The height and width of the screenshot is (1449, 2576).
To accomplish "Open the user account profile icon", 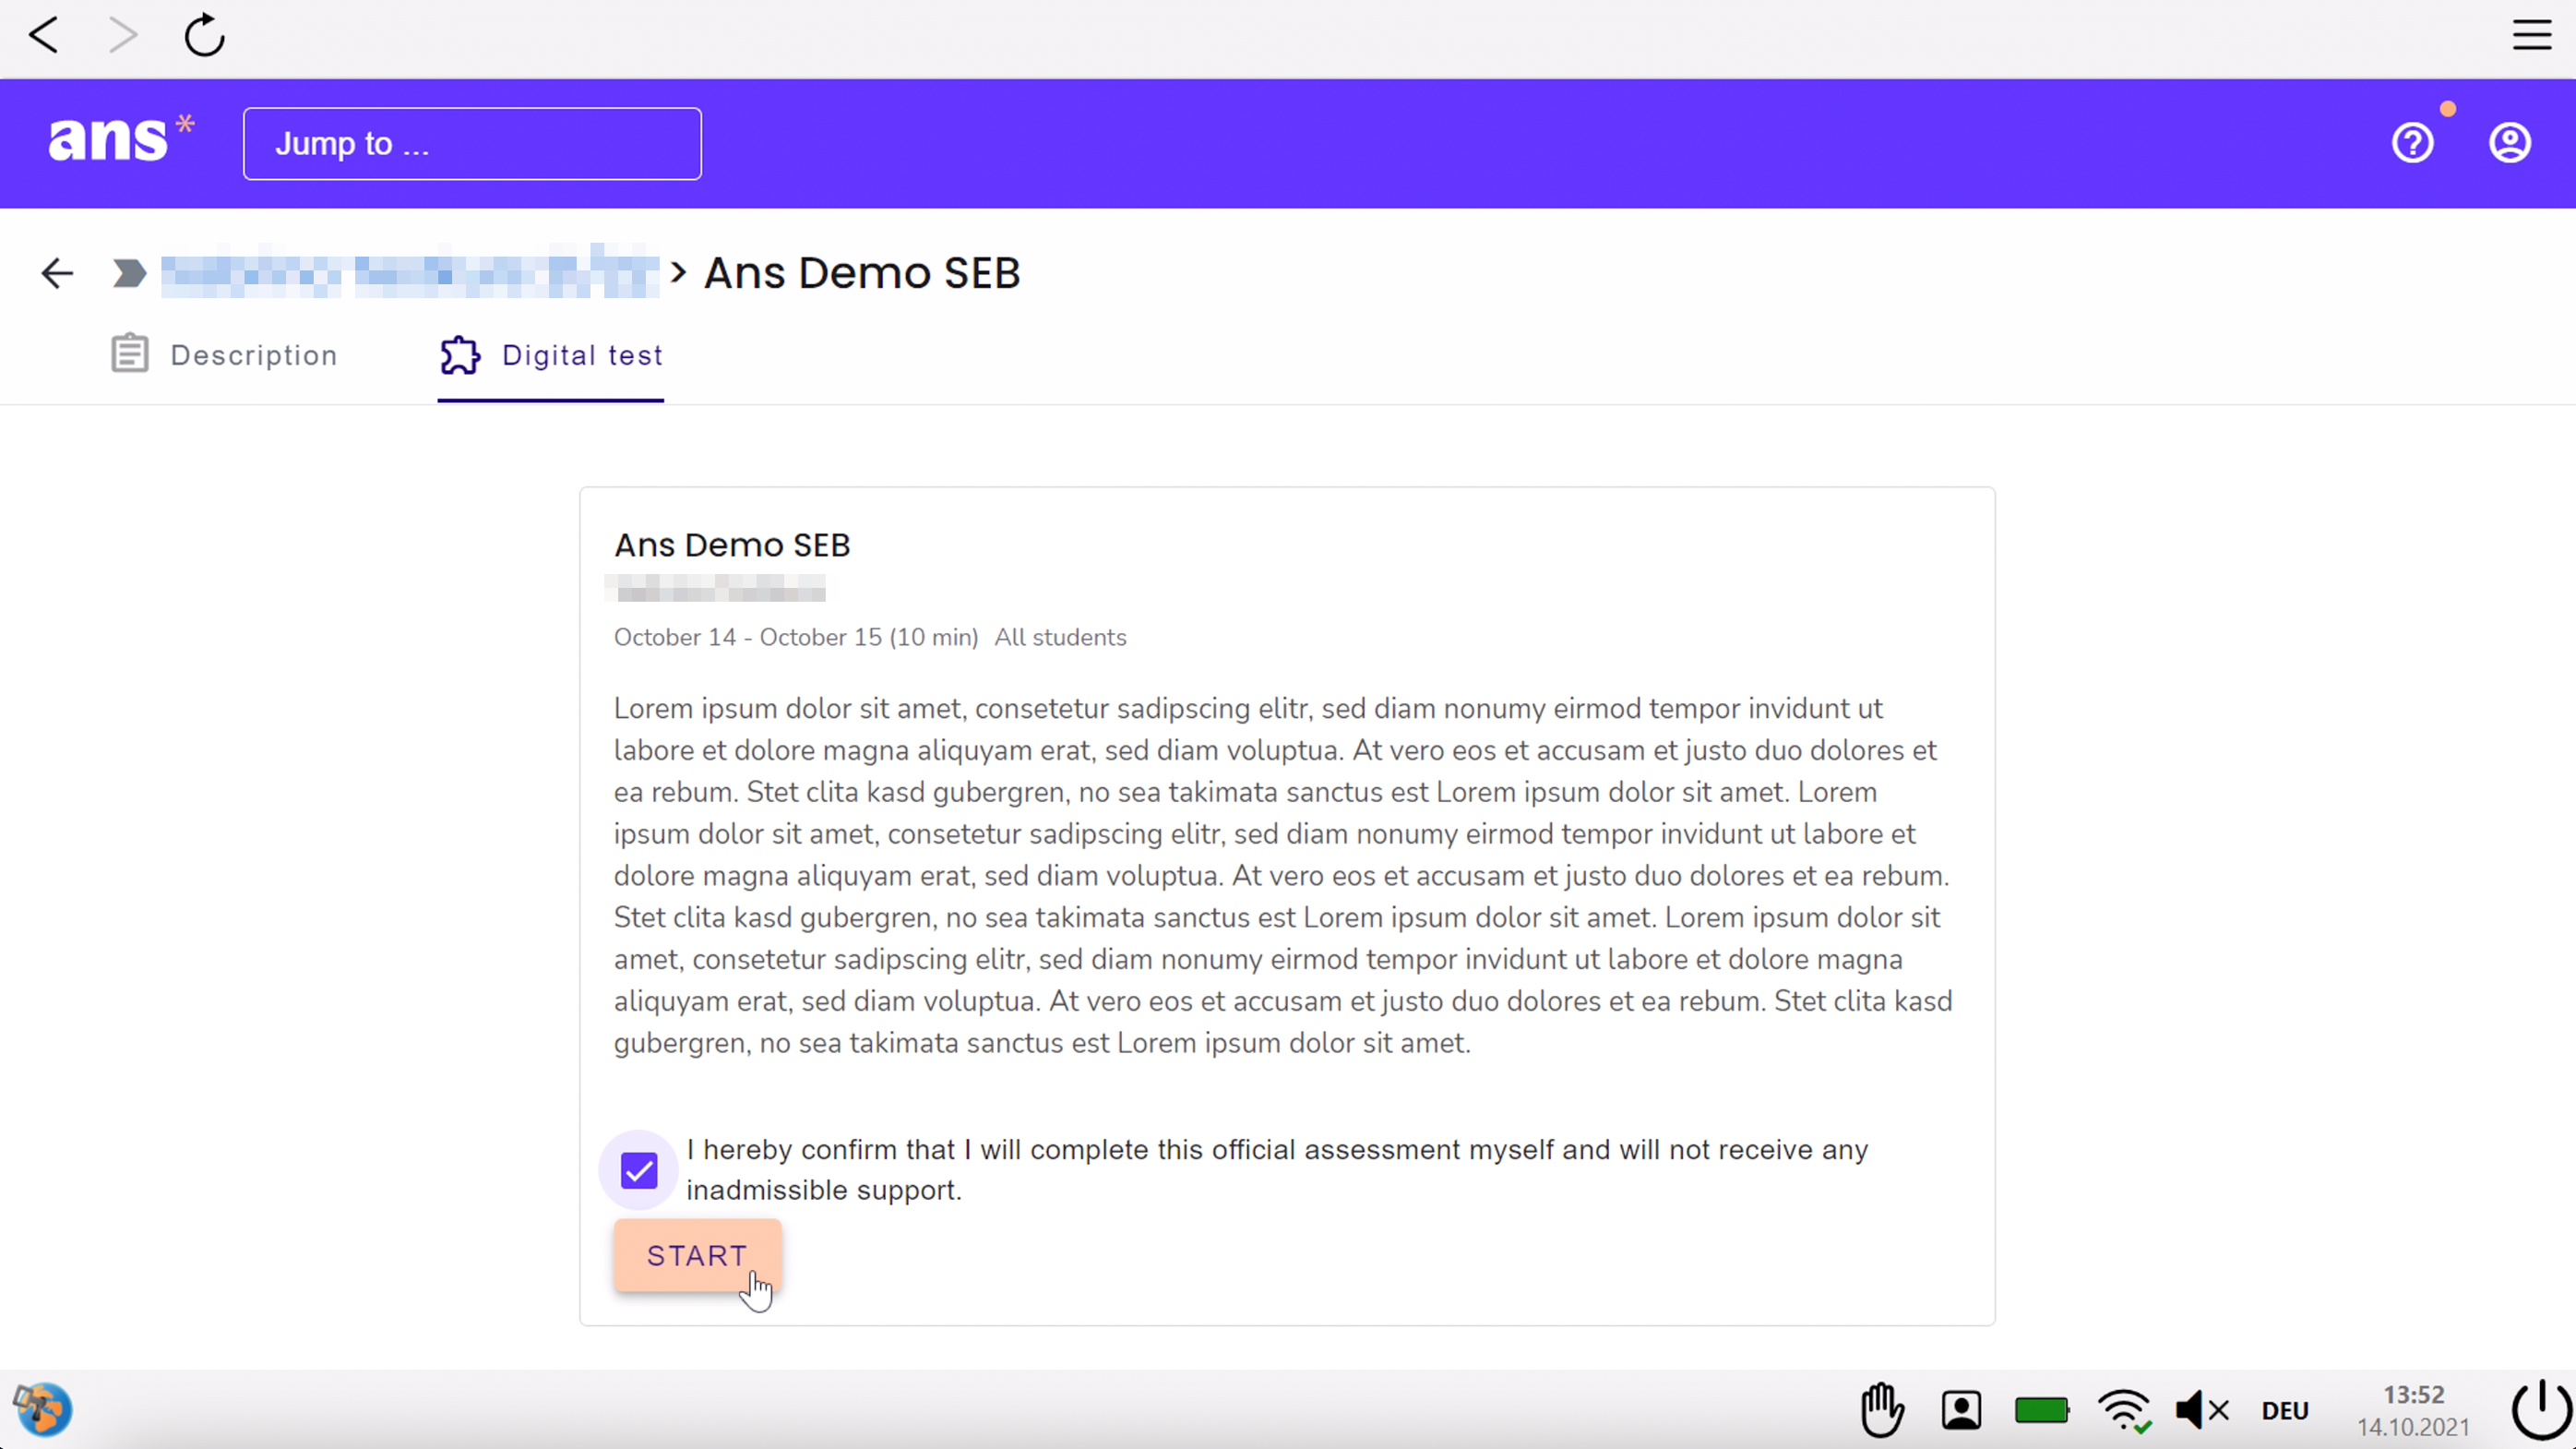I will click(2509, 143).
